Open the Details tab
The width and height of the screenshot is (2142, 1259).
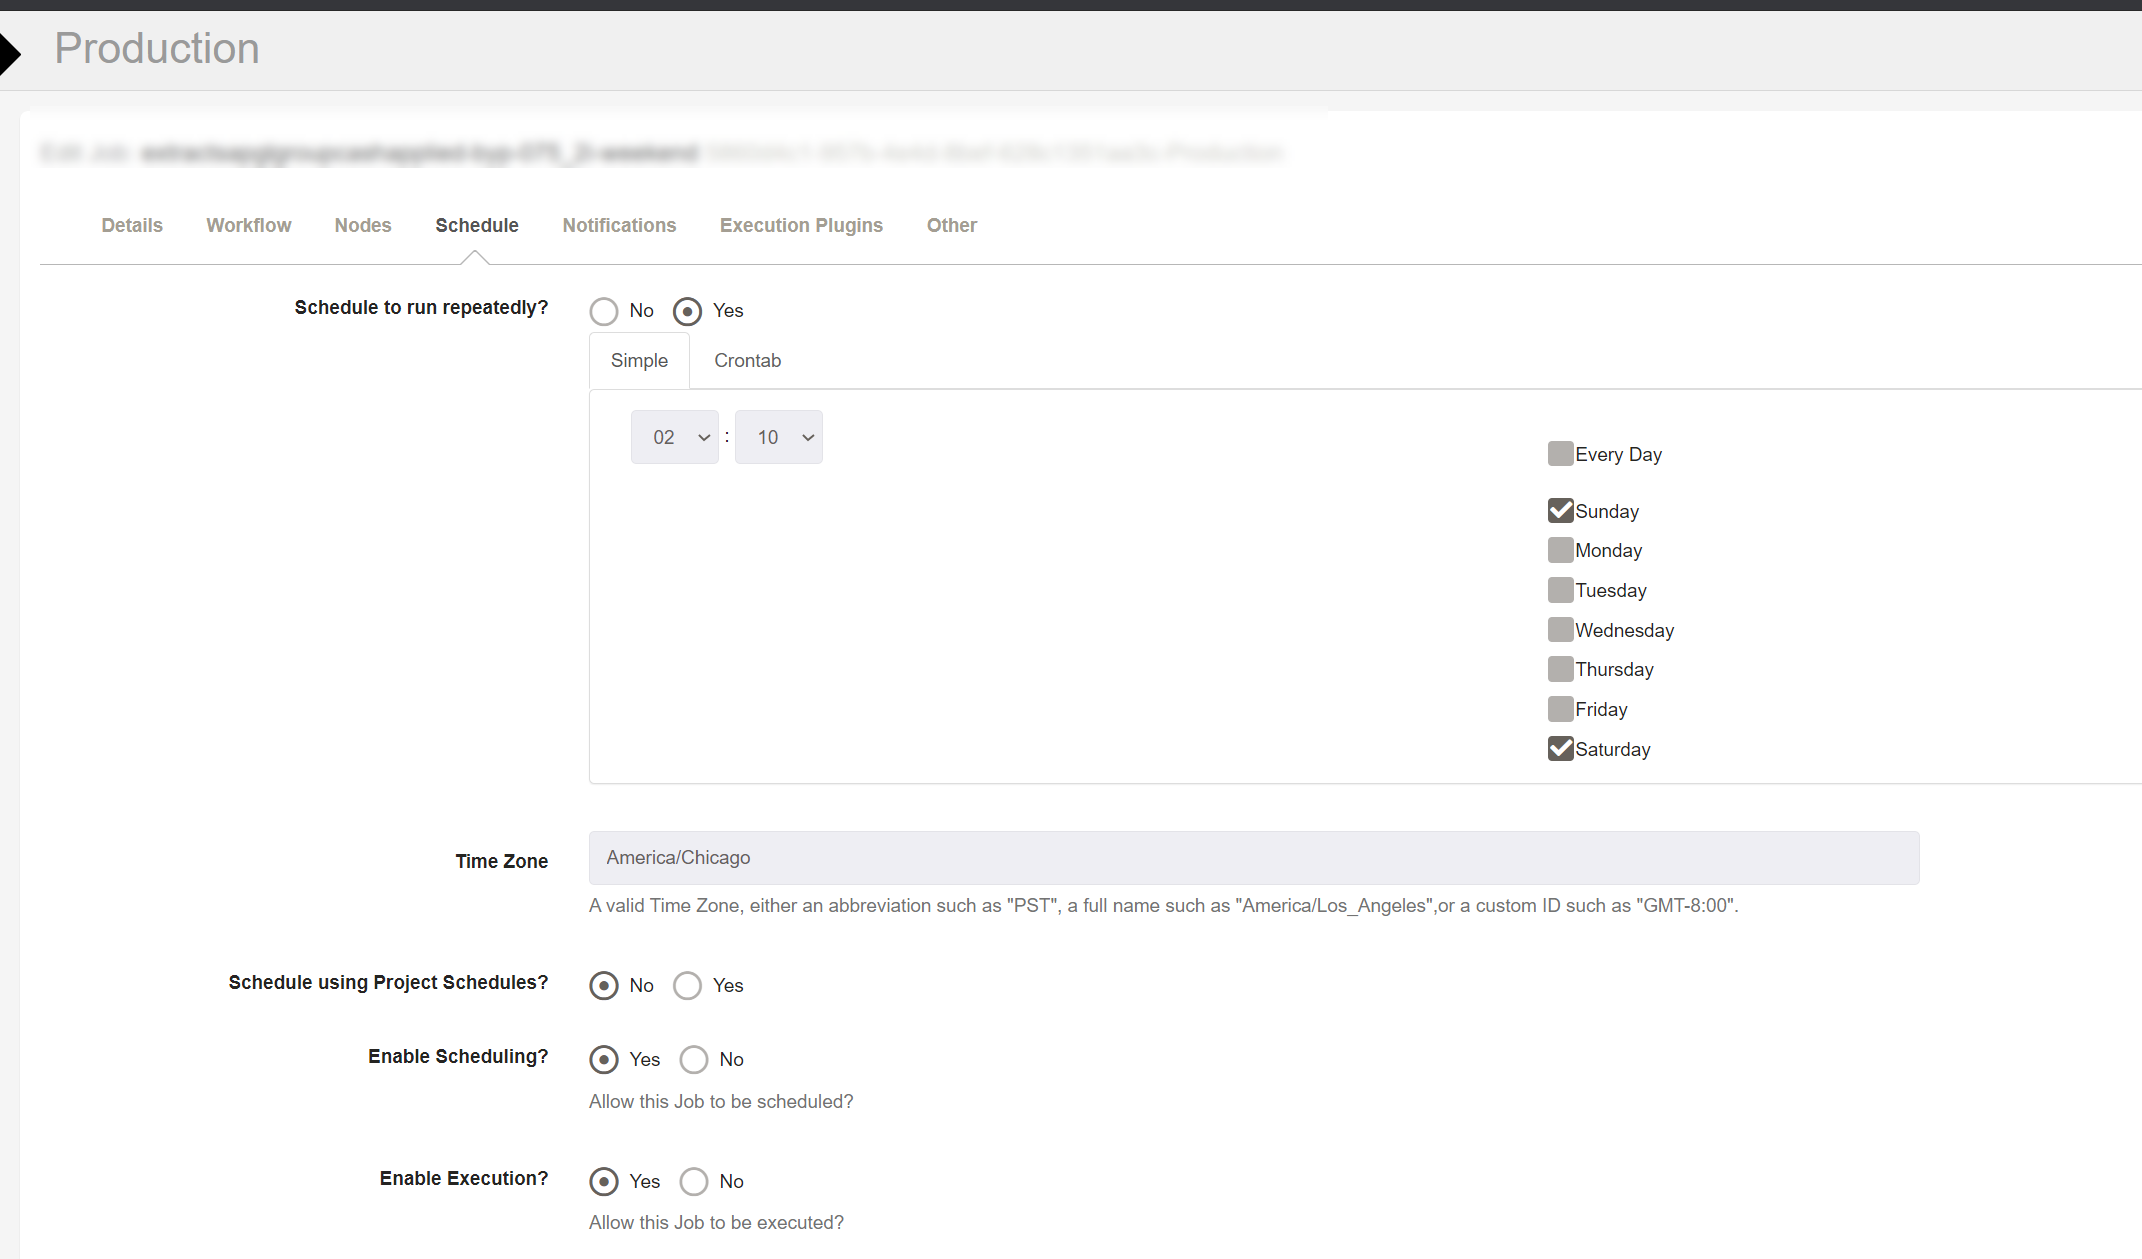coord(131,225)
